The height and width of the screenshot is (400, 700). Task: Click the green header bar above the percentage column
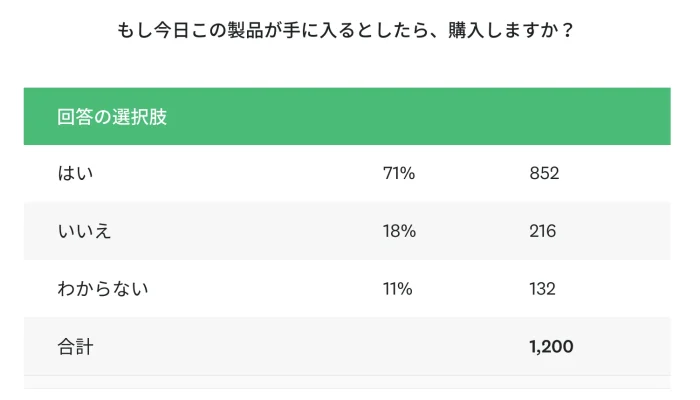pyautogui.click(x=398, y=117)
